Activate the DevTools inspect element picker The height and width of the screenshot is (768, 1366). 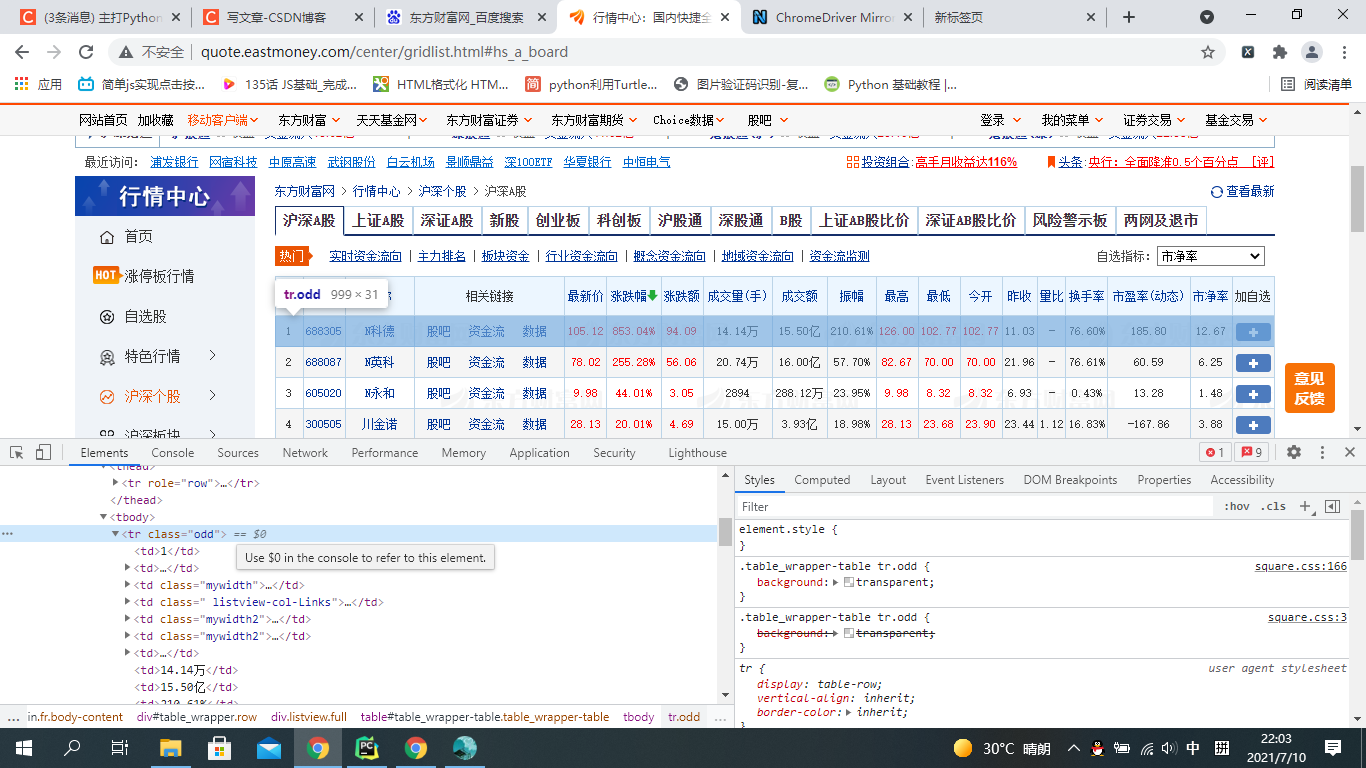tap(16, 452)
